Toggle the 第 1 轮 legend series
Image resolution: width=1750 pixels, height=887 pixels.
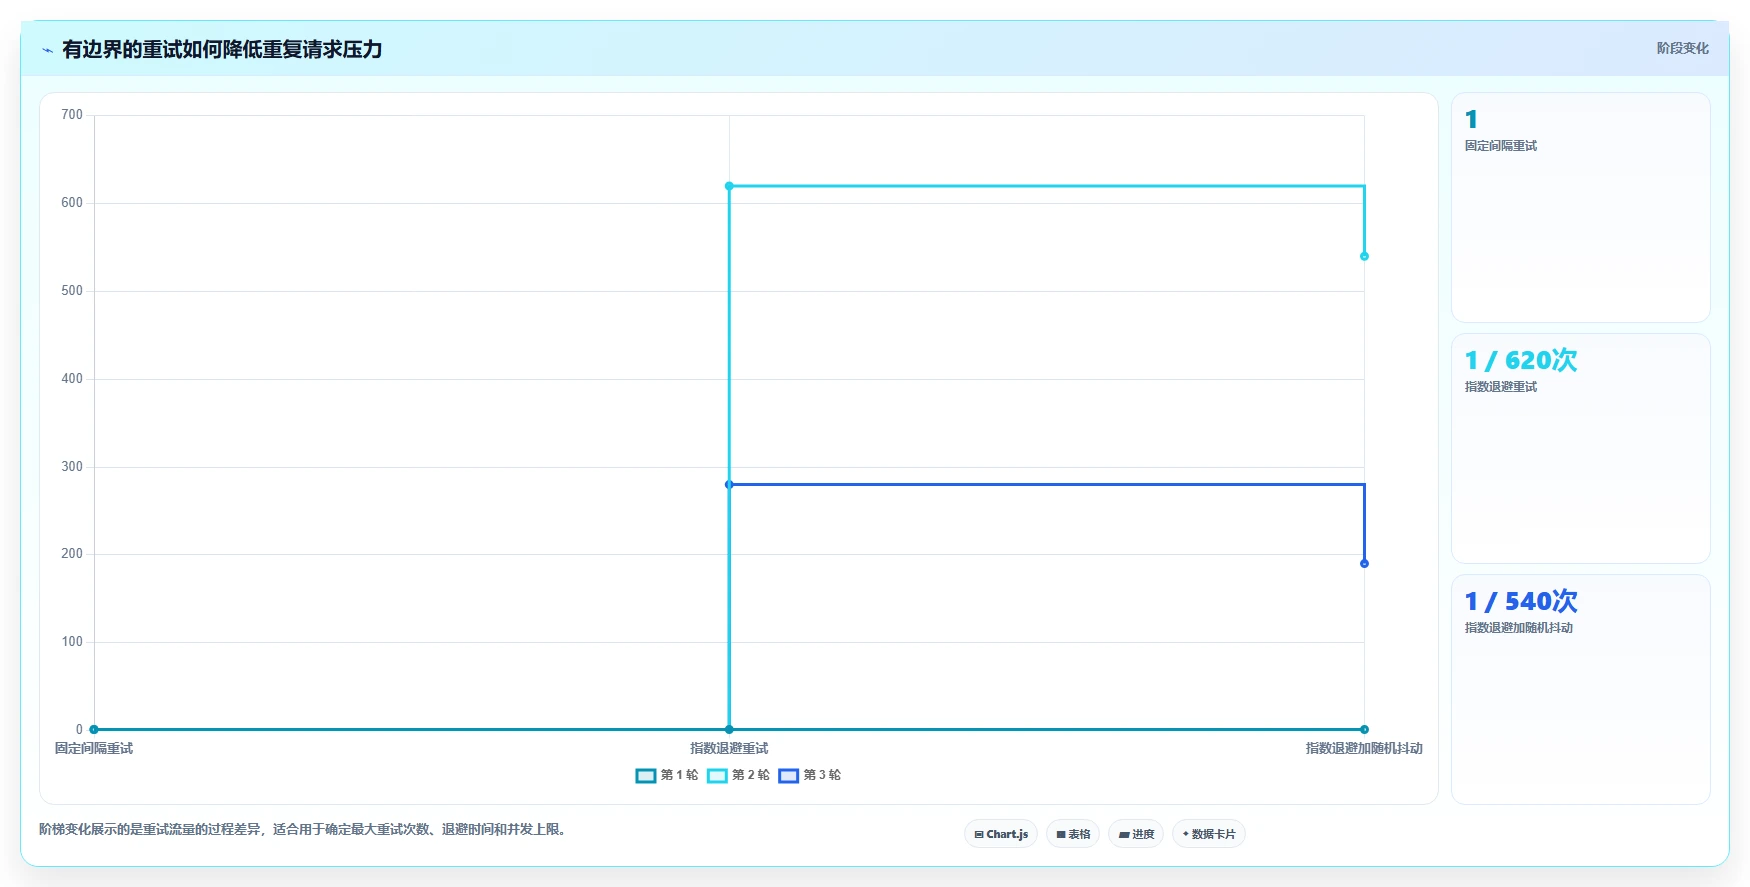[667, 775]
